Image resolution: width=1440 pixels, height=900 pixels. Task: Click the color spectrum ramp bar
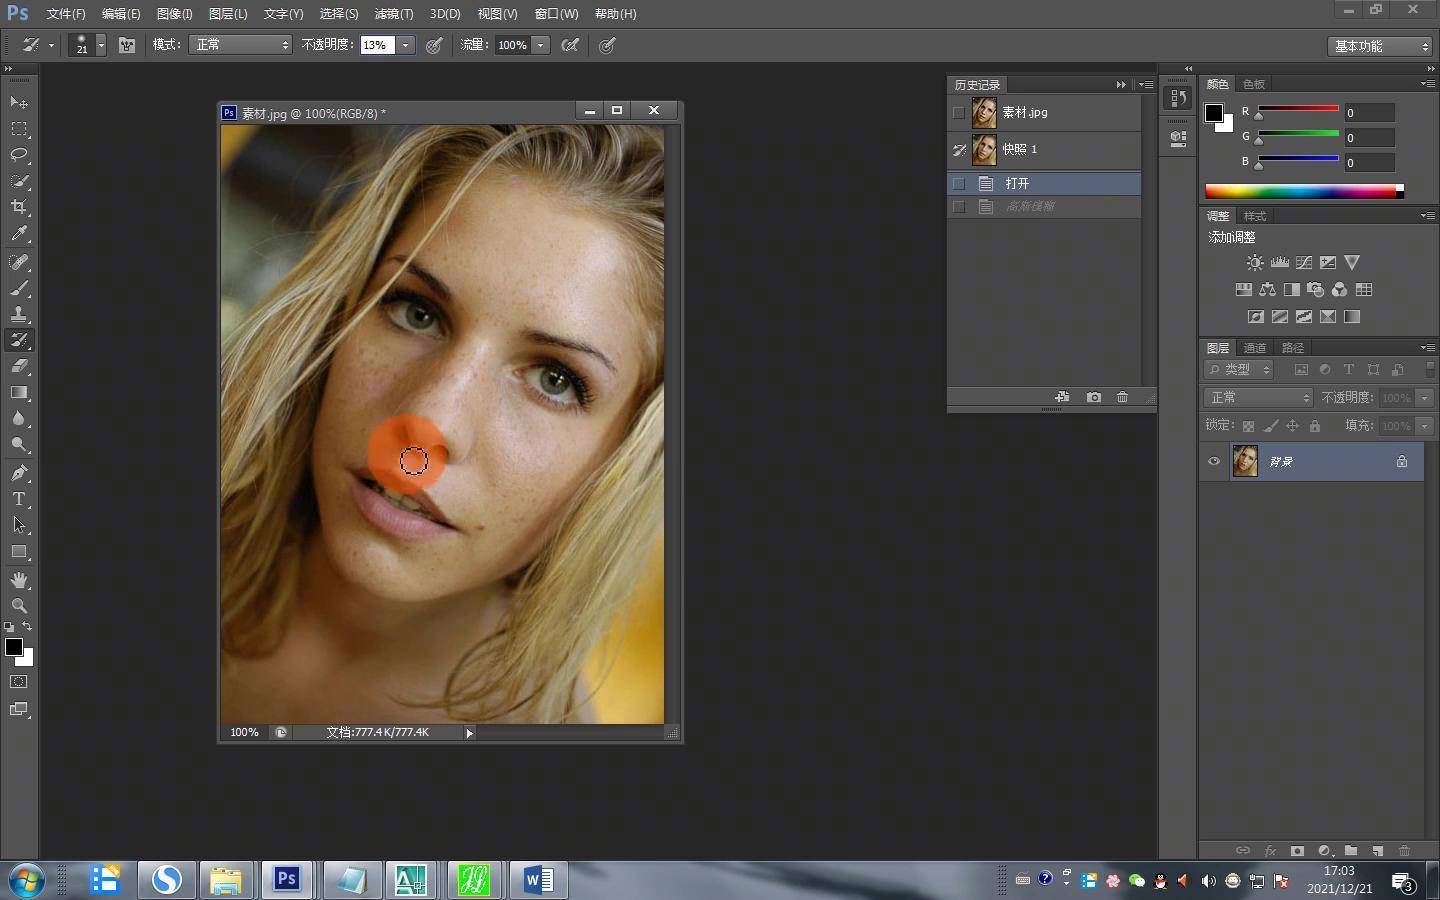coord(1300,191)
